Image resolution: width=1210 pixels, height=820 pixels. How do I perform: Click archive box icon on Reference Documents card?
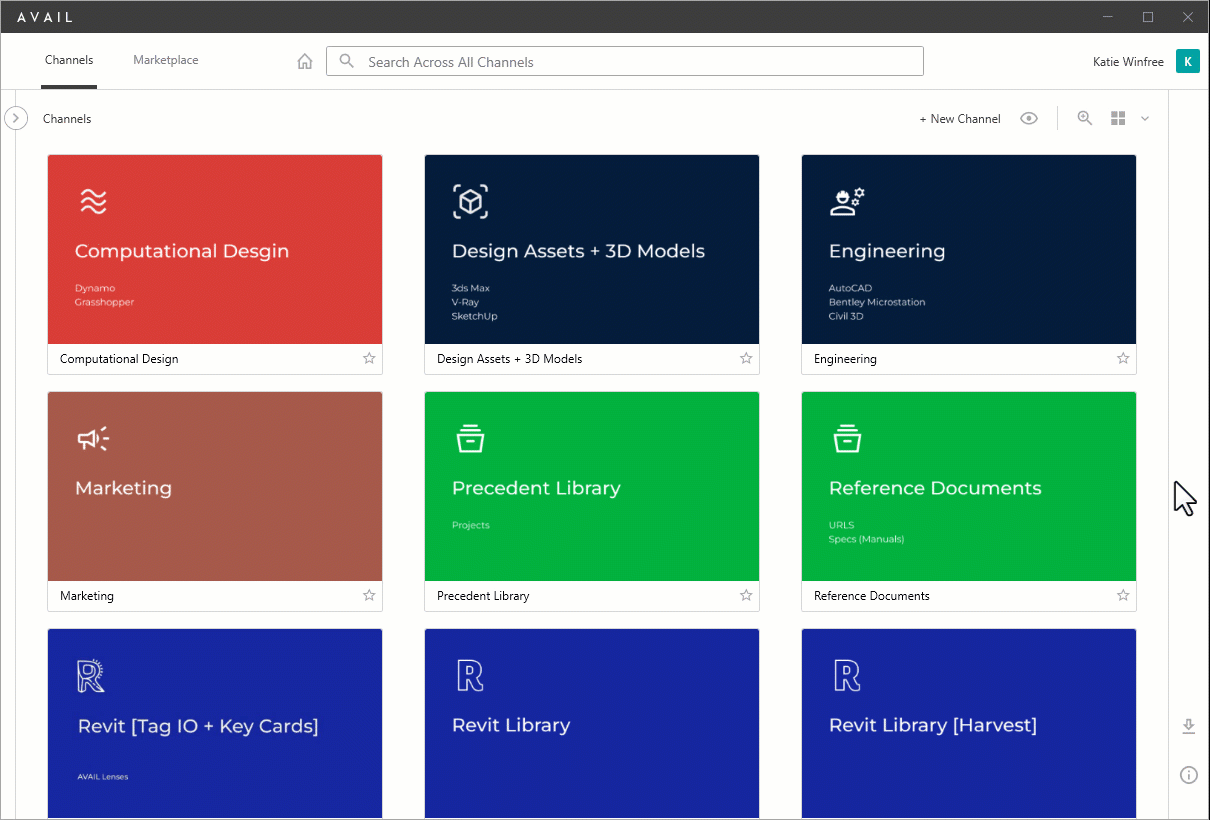coord(847,438)
